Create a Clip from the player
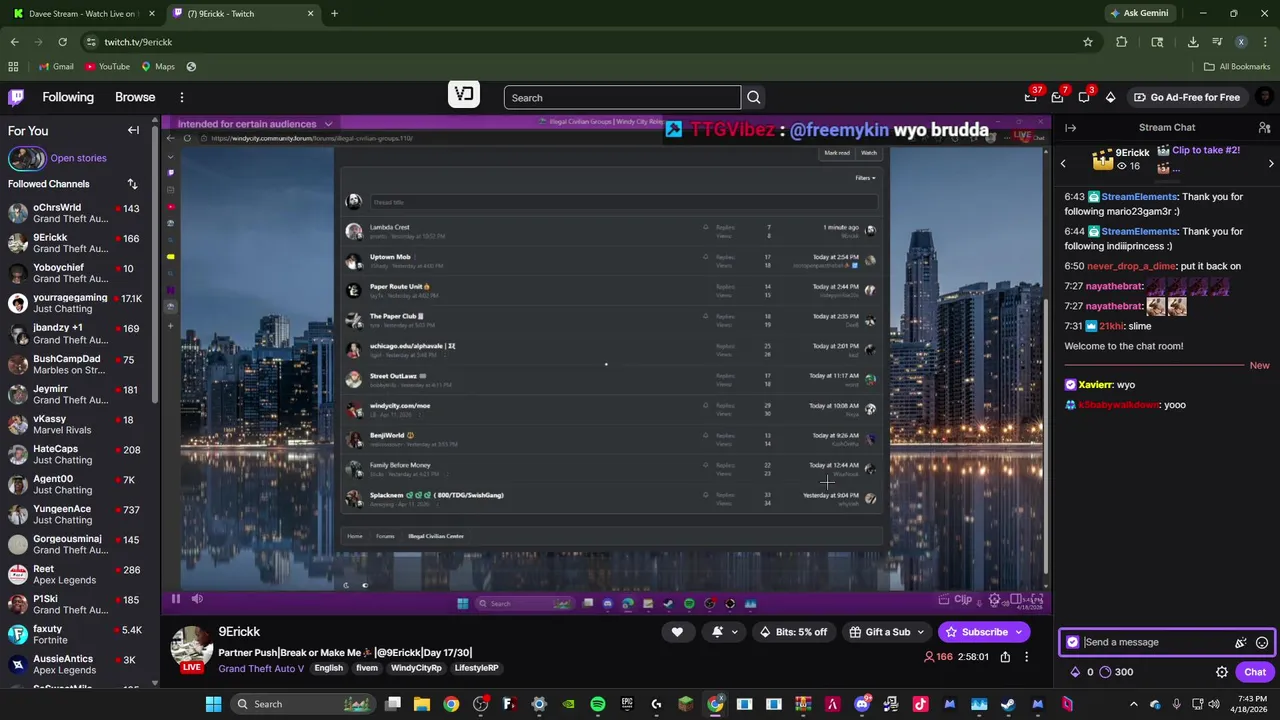The width and height of the screenshot is (1280, 720). click(x=955, y=600)
